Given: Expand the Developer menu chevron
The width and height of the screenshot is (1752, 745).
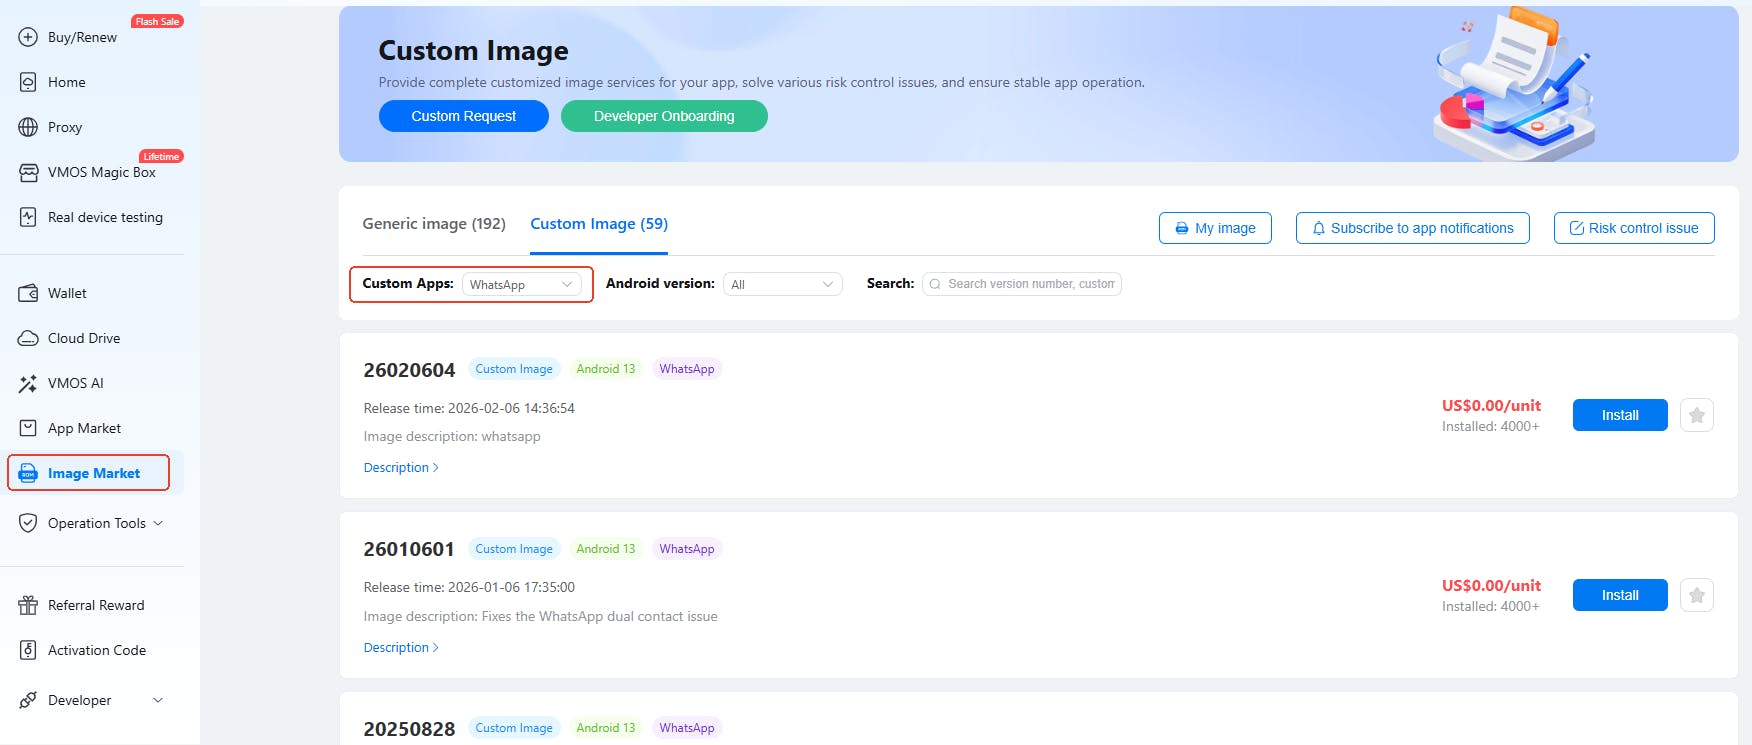Looking at the screenshot, I should pyautogui.click(x=158, y=700).
